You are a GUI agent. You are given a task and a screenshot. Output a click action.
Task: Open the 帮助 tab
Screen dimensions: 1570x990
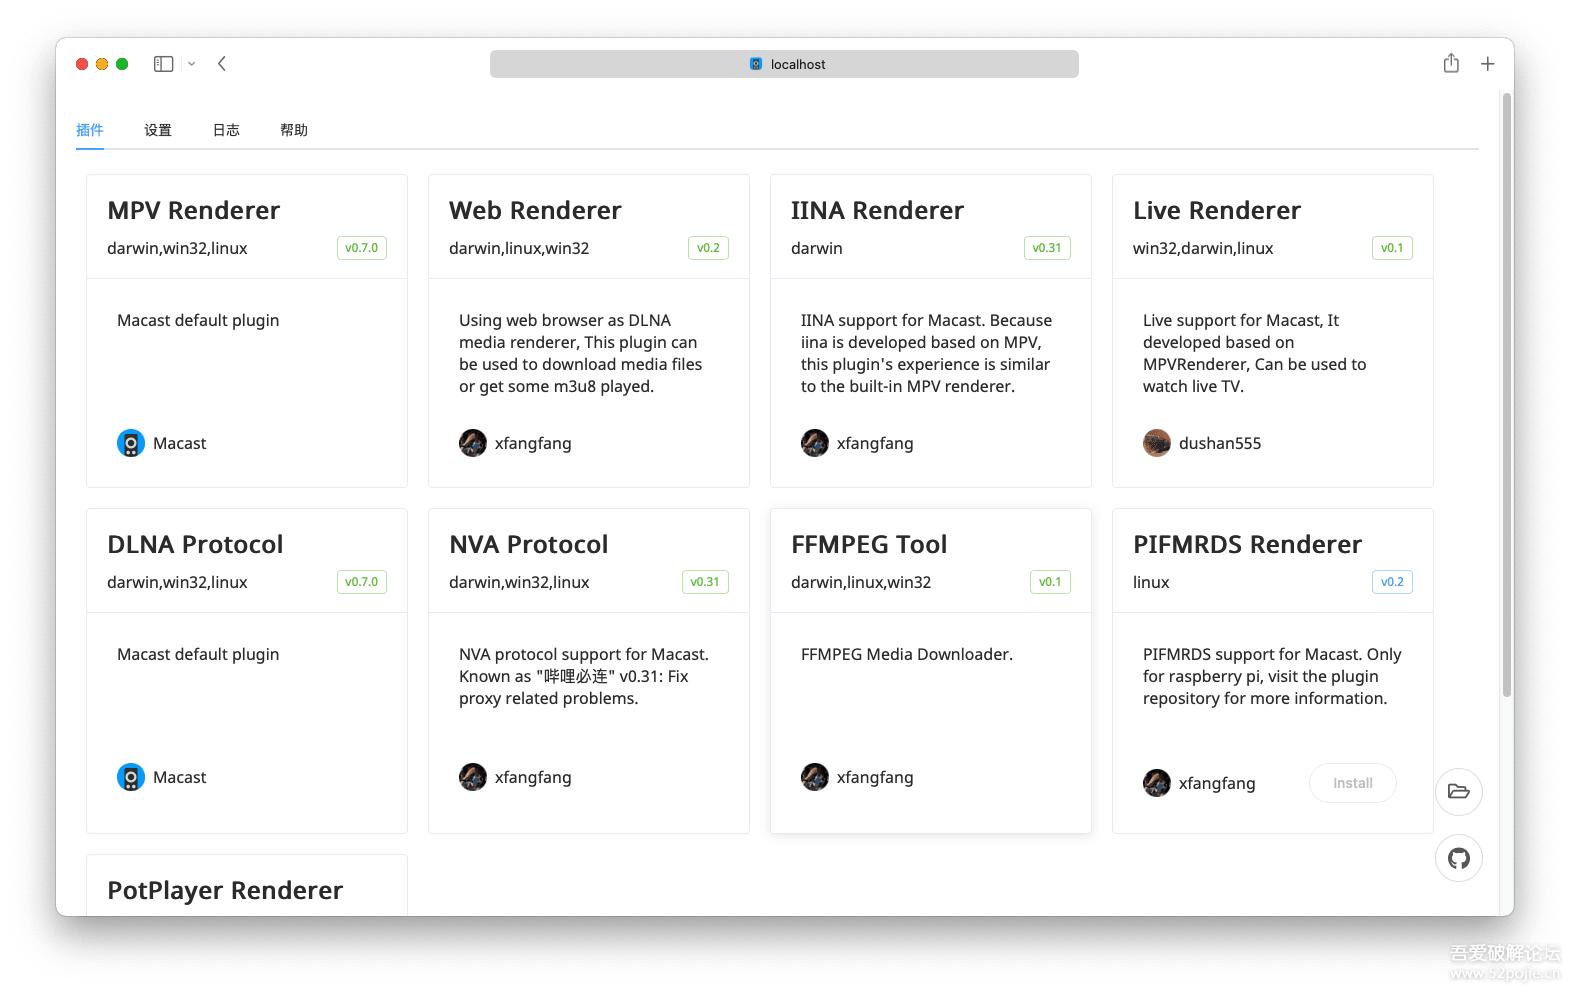pos(294,130)
